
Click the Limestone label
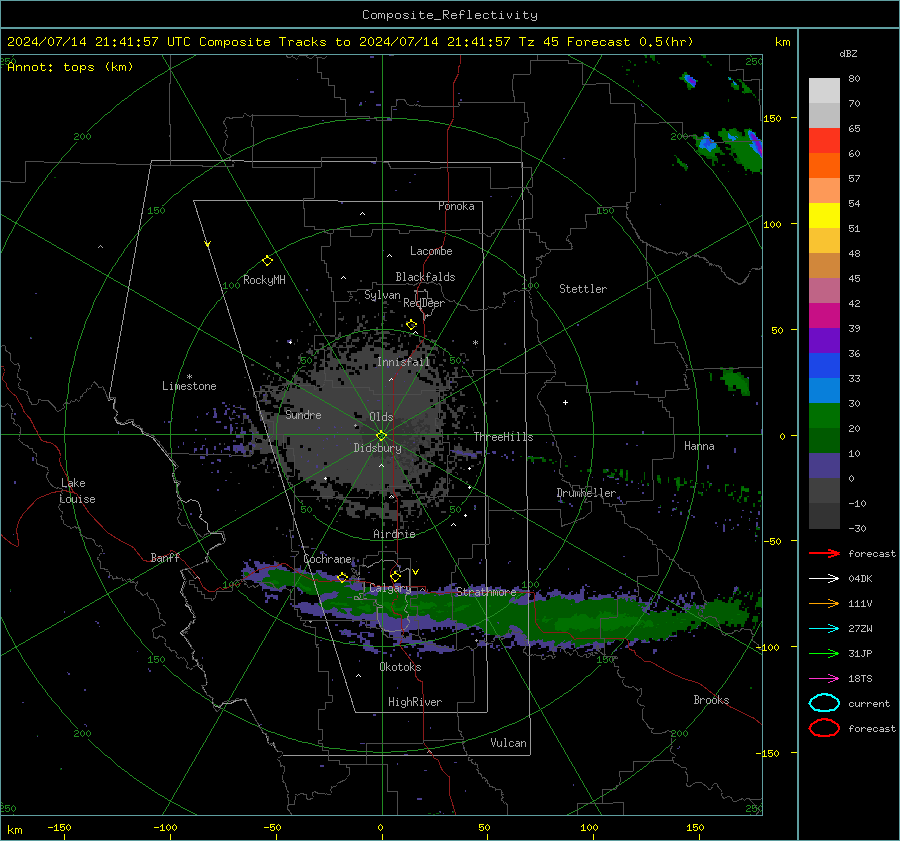tap(189, 386)
